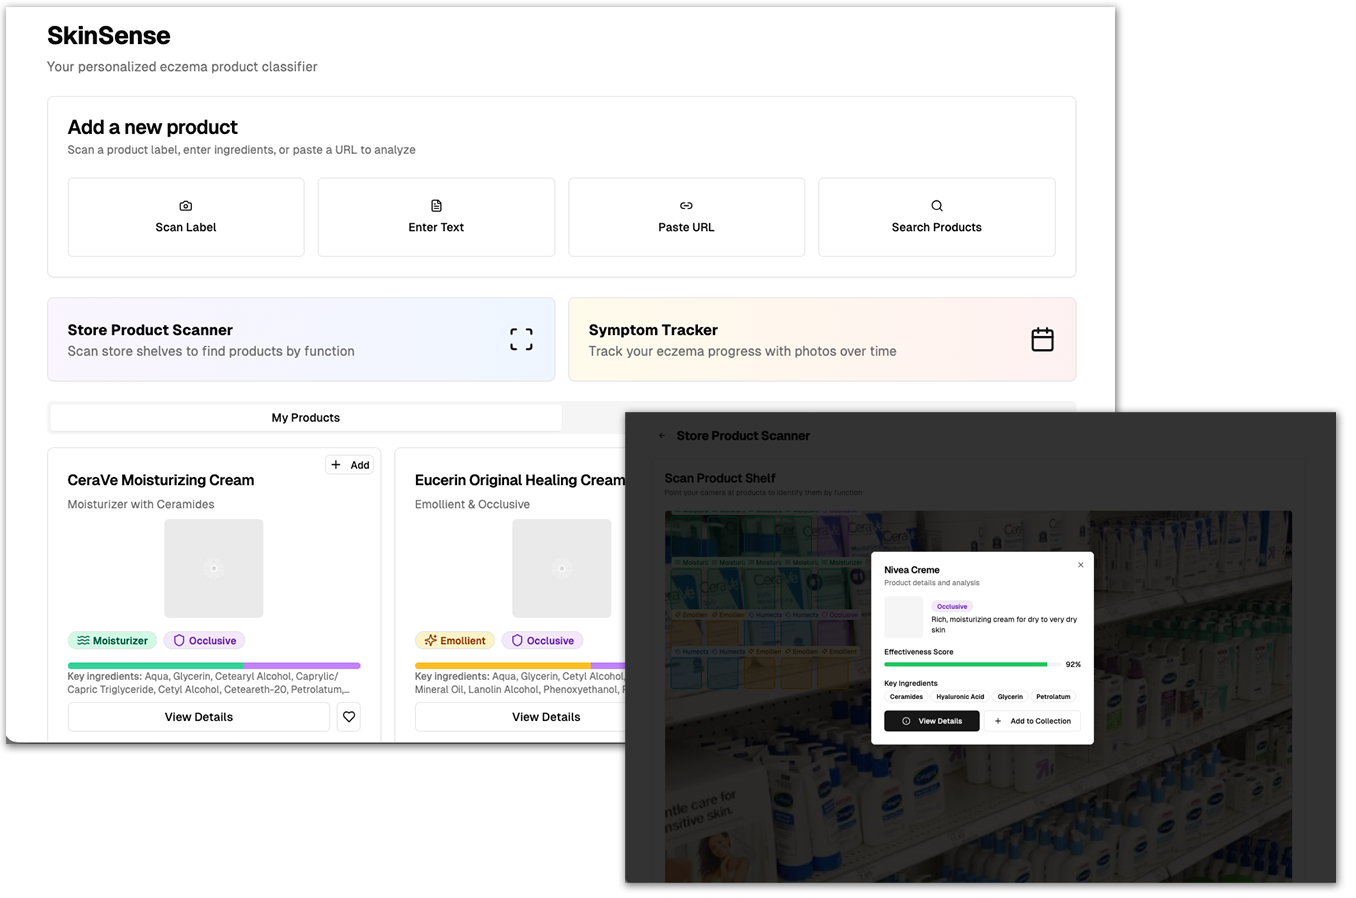
Task: Click the magnifier icon on Search Products
Action: click(x=937, y=206)
